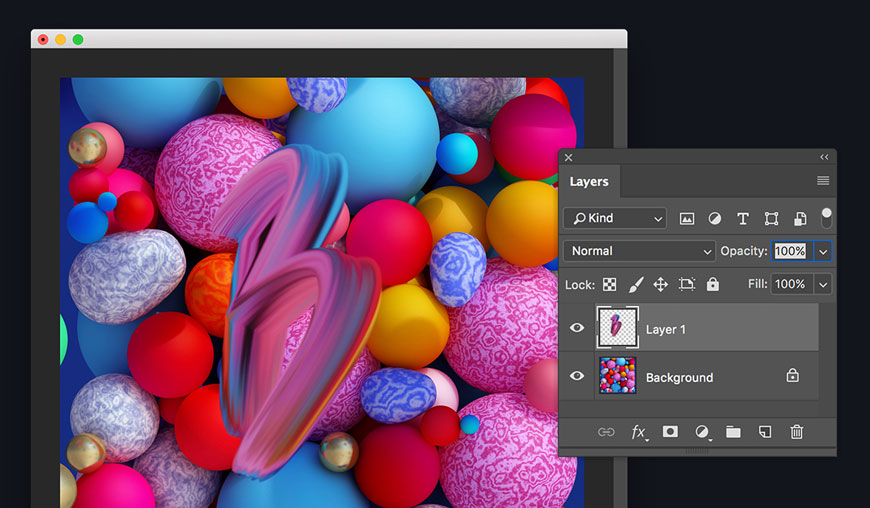Collapse the panel with double arrows

pyautogui.click(x=825, y=157)
